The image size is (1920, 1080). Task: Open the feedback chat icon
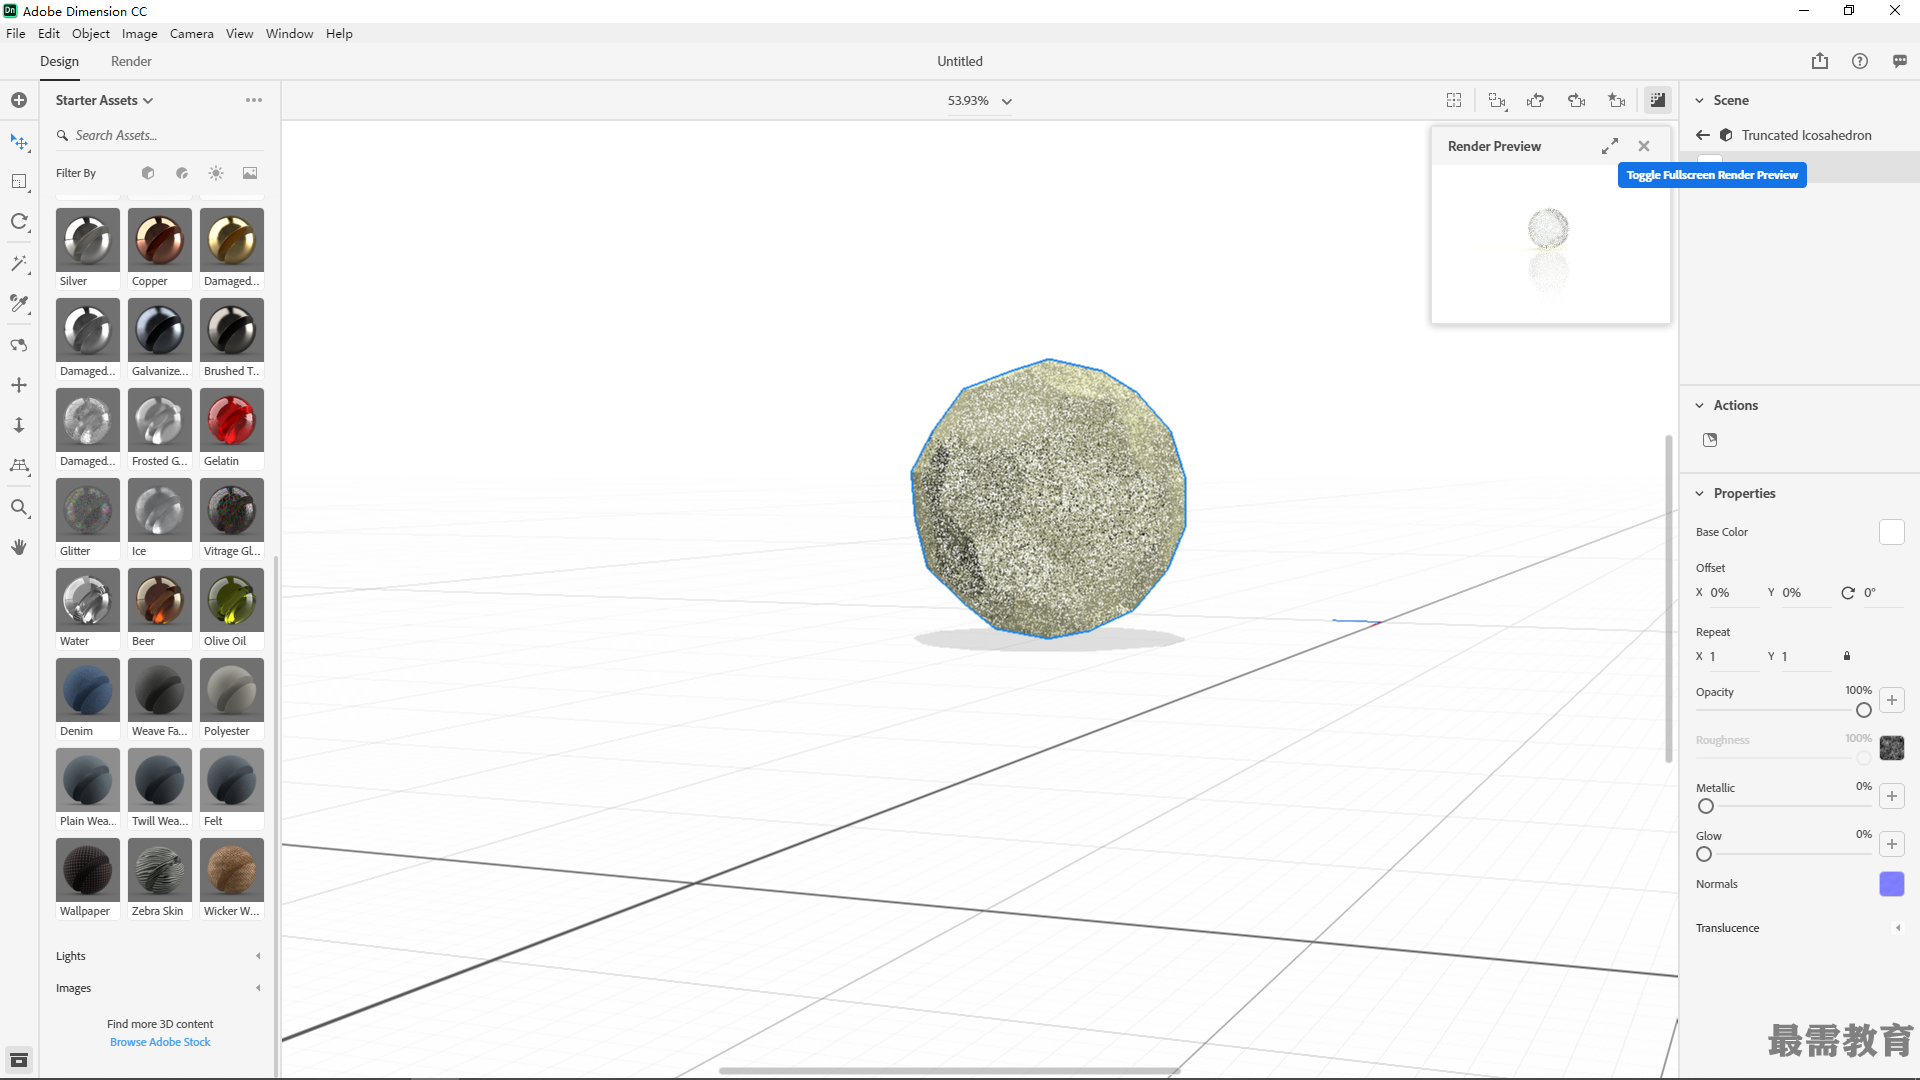tap(1900, 61)
